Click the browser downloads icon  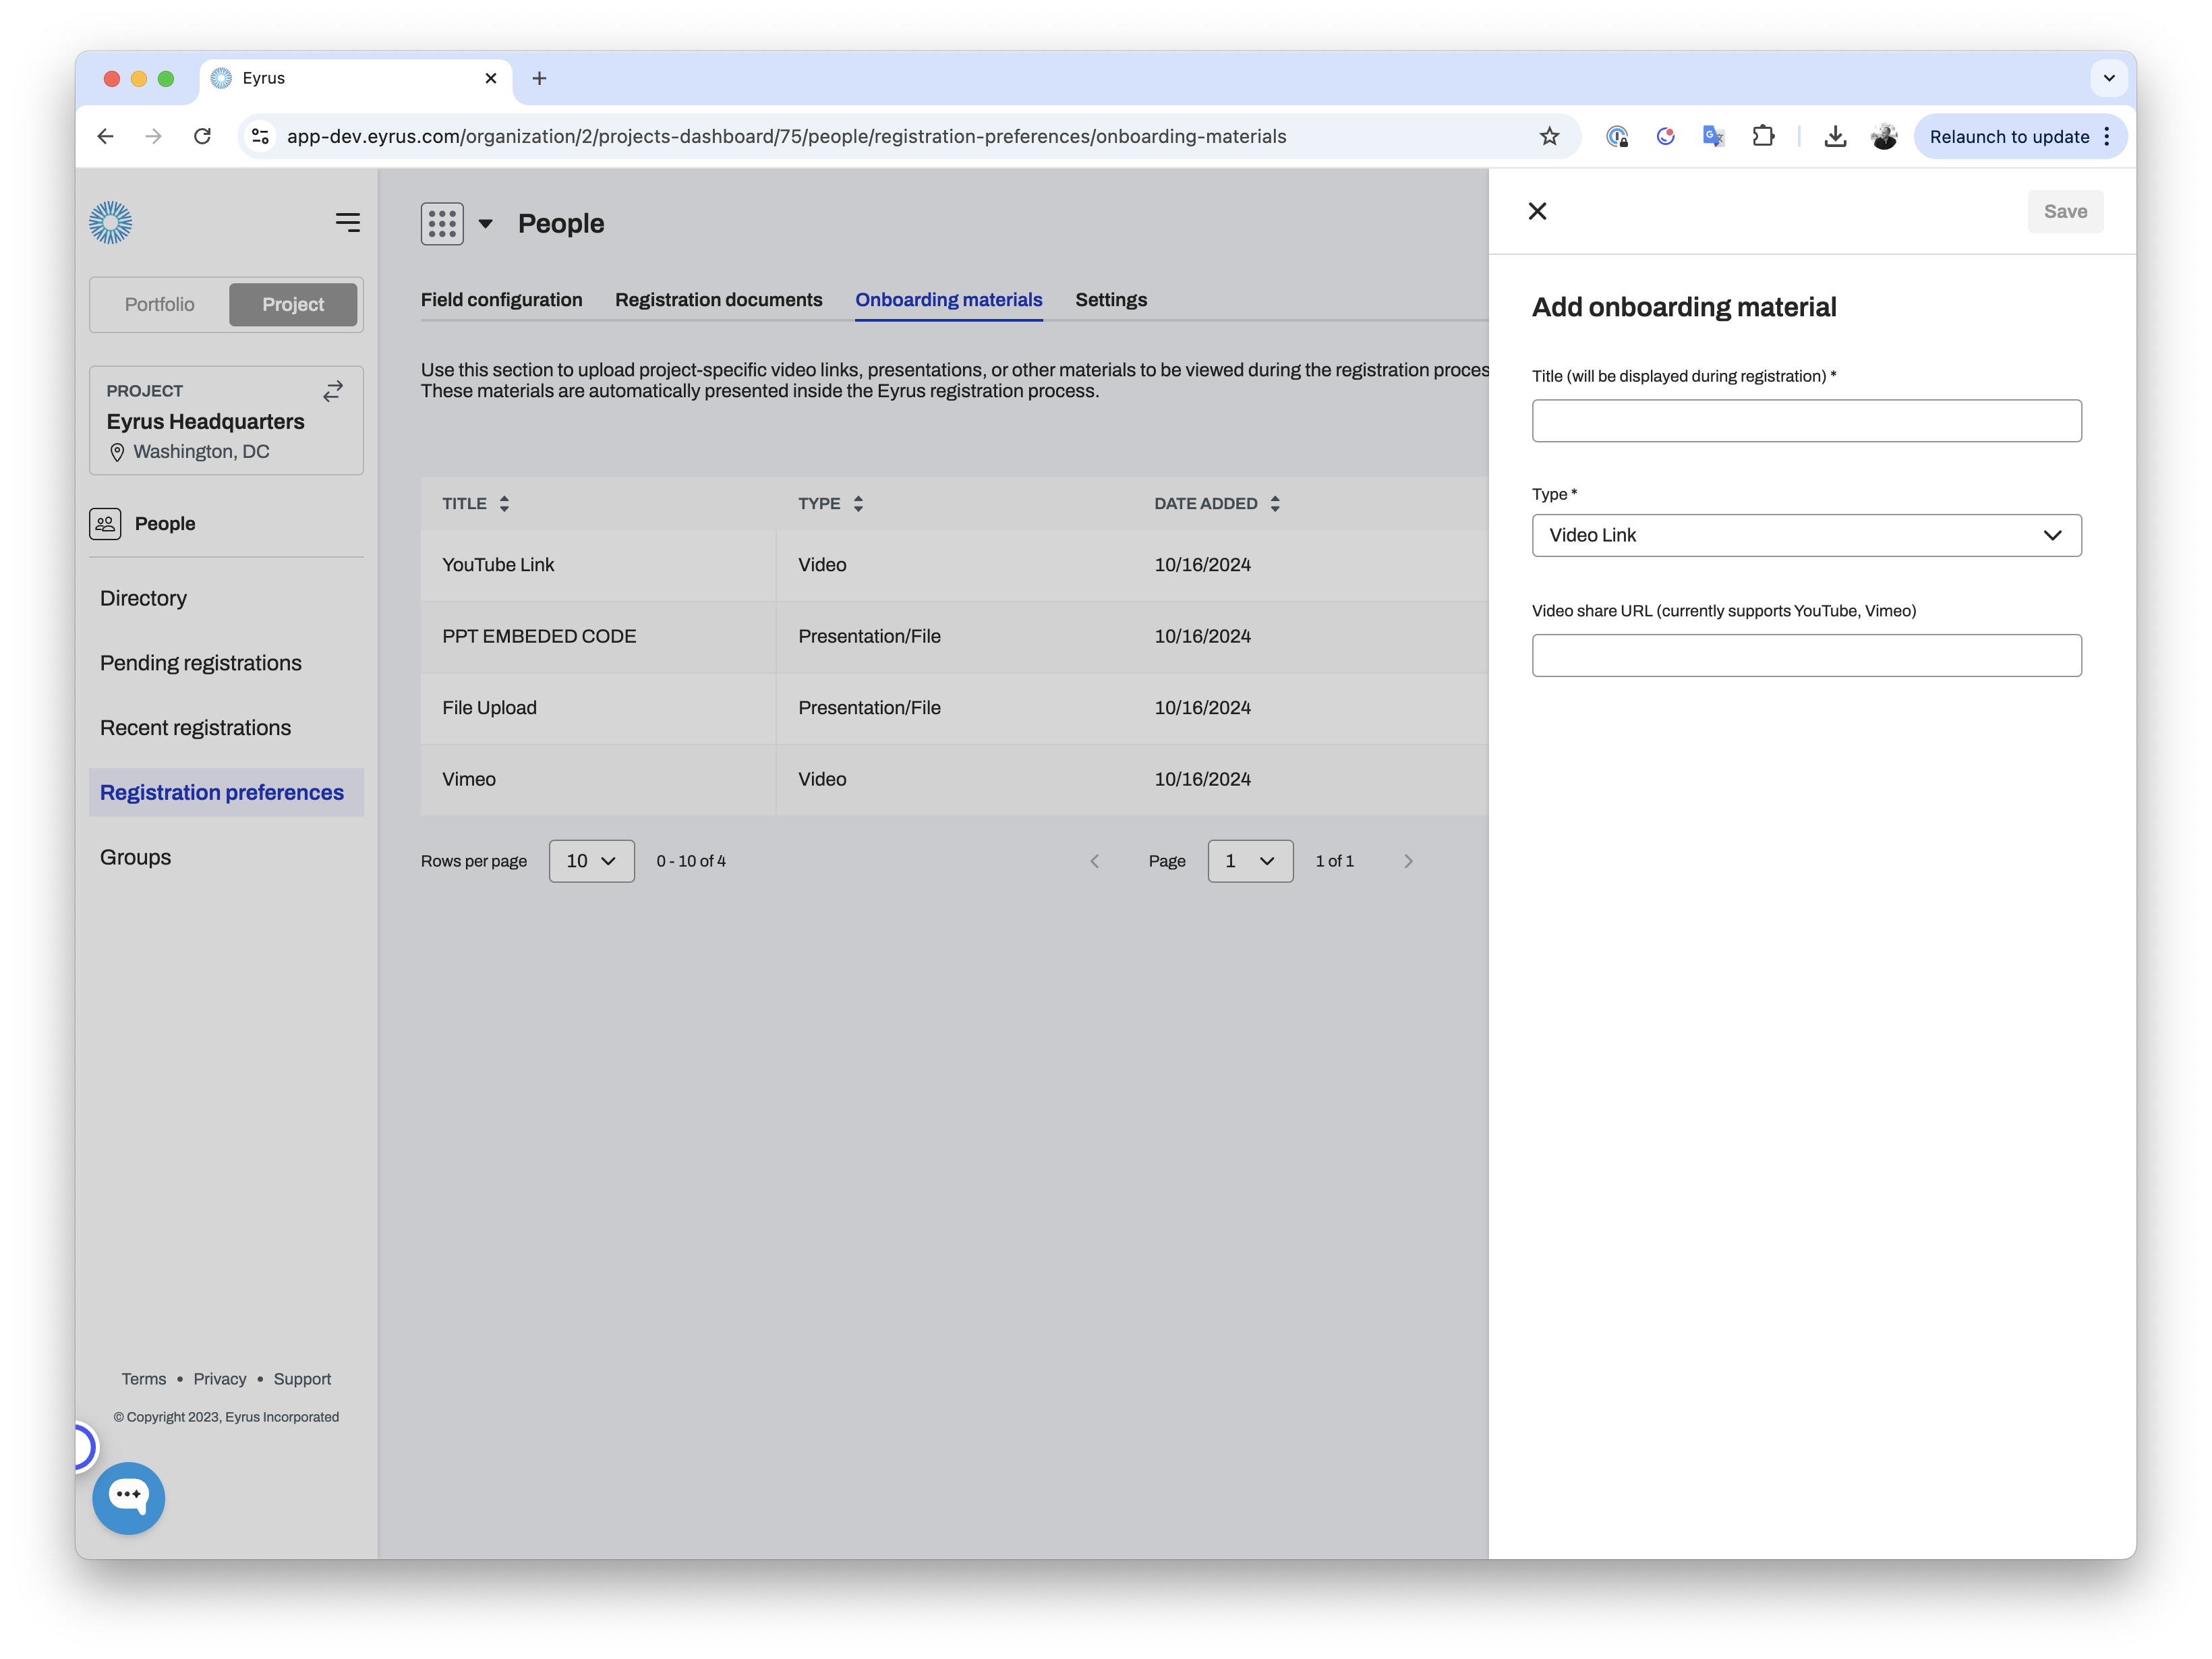click(x=1836, y=136)
